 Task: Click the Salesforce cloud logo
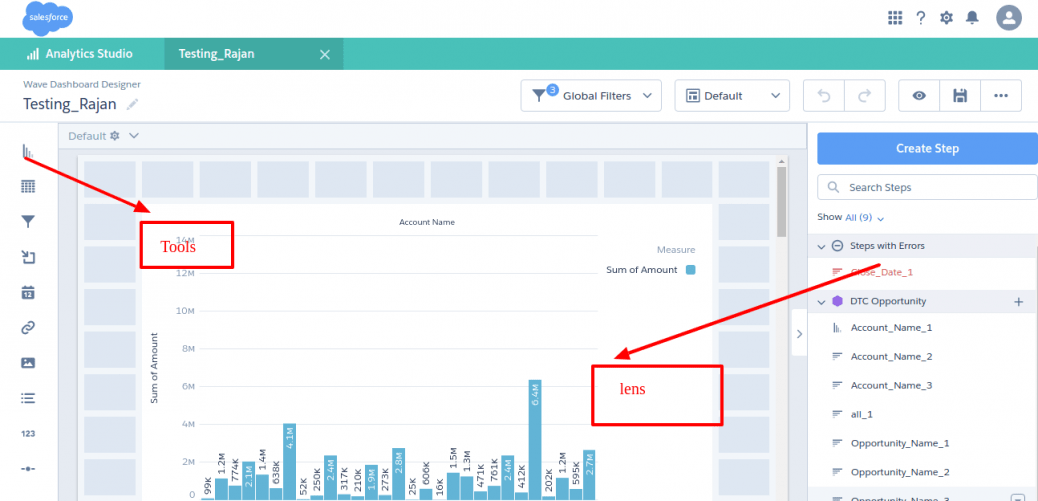47,19
